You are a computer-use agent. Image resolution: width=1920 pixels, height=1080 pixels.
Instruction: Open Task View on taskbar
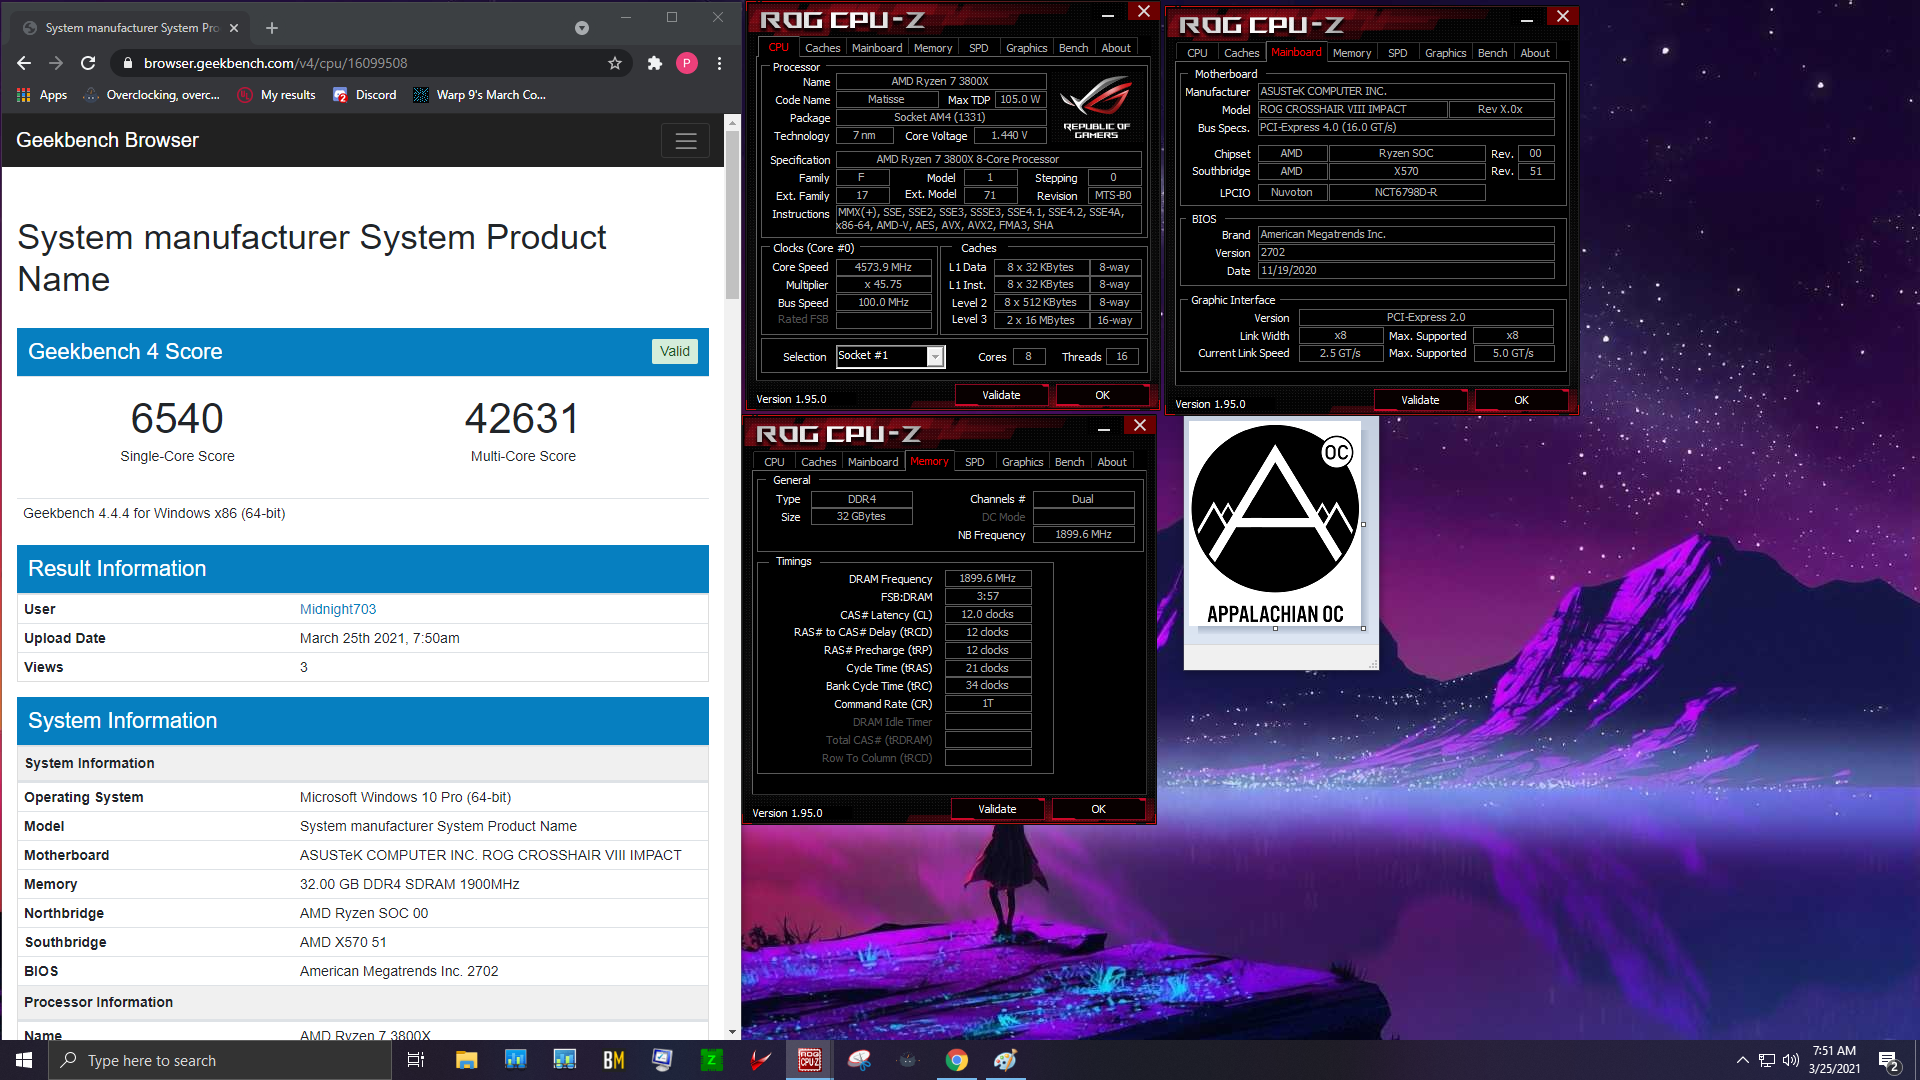click(416, 1060)
